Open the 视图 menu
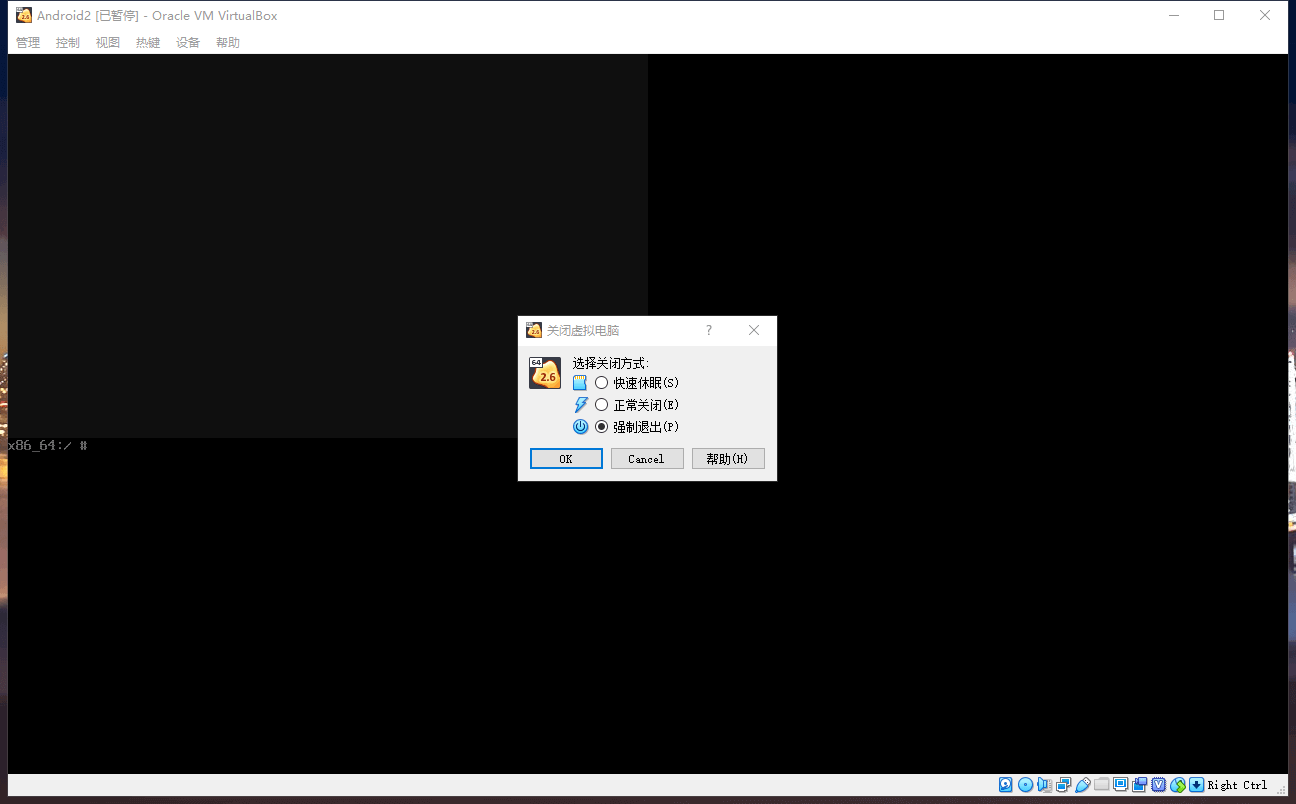This screenshot has height=804, width=1296. point(108,43)
